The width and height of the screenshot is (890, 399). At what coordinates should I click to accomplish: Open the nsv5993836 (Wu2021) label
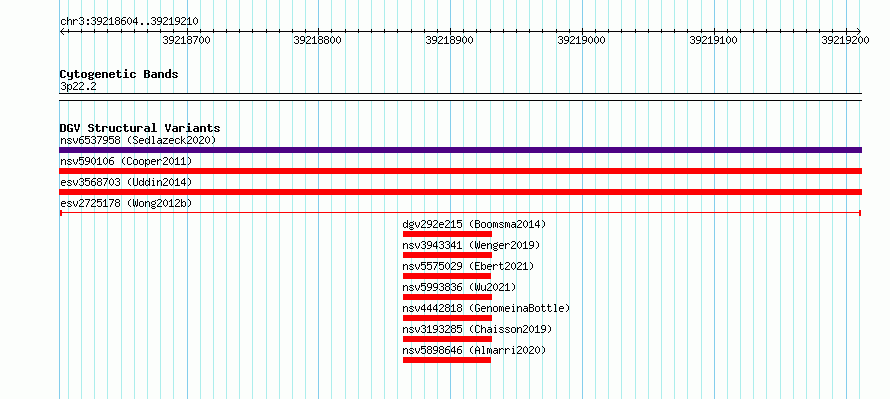[459, 287]
